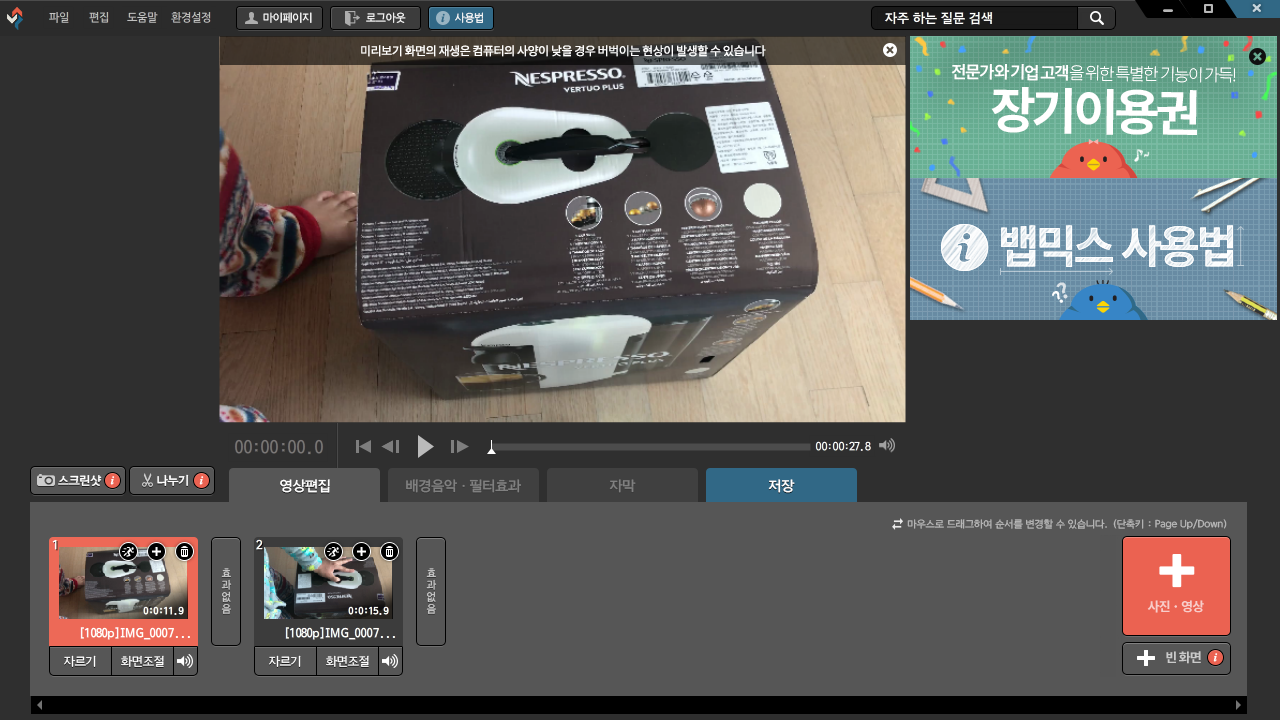Open 환경설정 menu

[191, 17]
